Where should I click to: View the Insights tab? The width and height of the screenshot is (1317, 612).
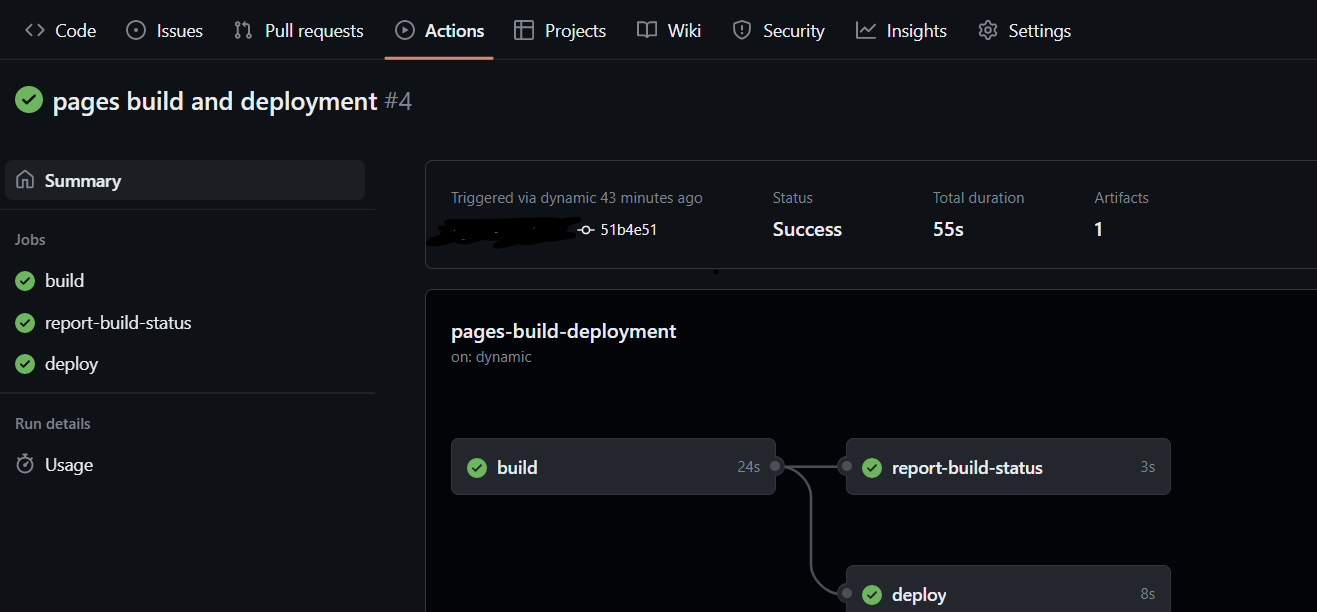901,30
